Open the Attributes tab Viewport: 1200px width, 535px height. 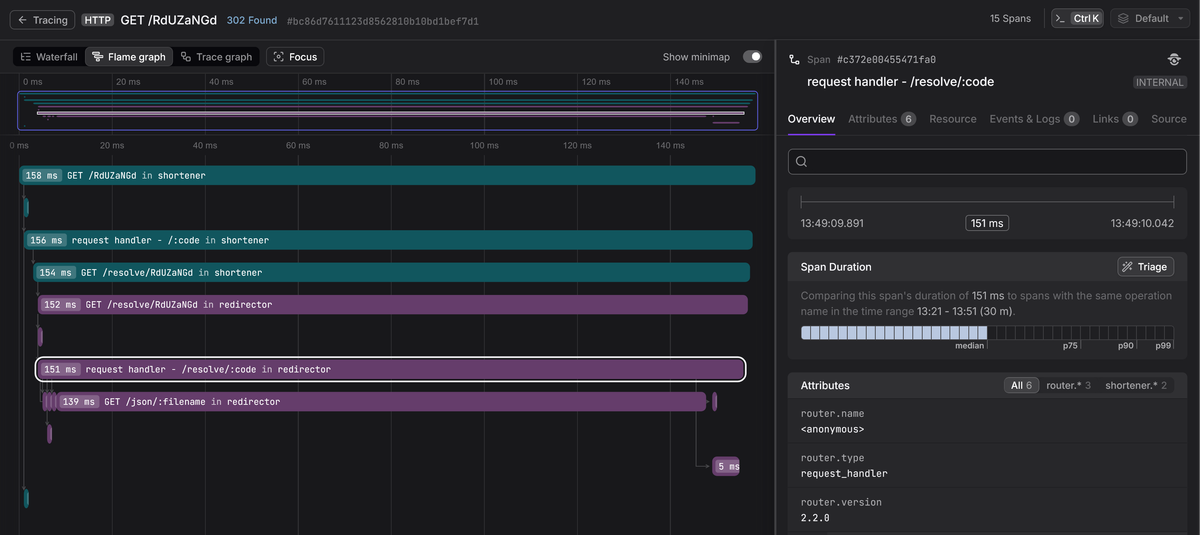click(x=881, y=119)
